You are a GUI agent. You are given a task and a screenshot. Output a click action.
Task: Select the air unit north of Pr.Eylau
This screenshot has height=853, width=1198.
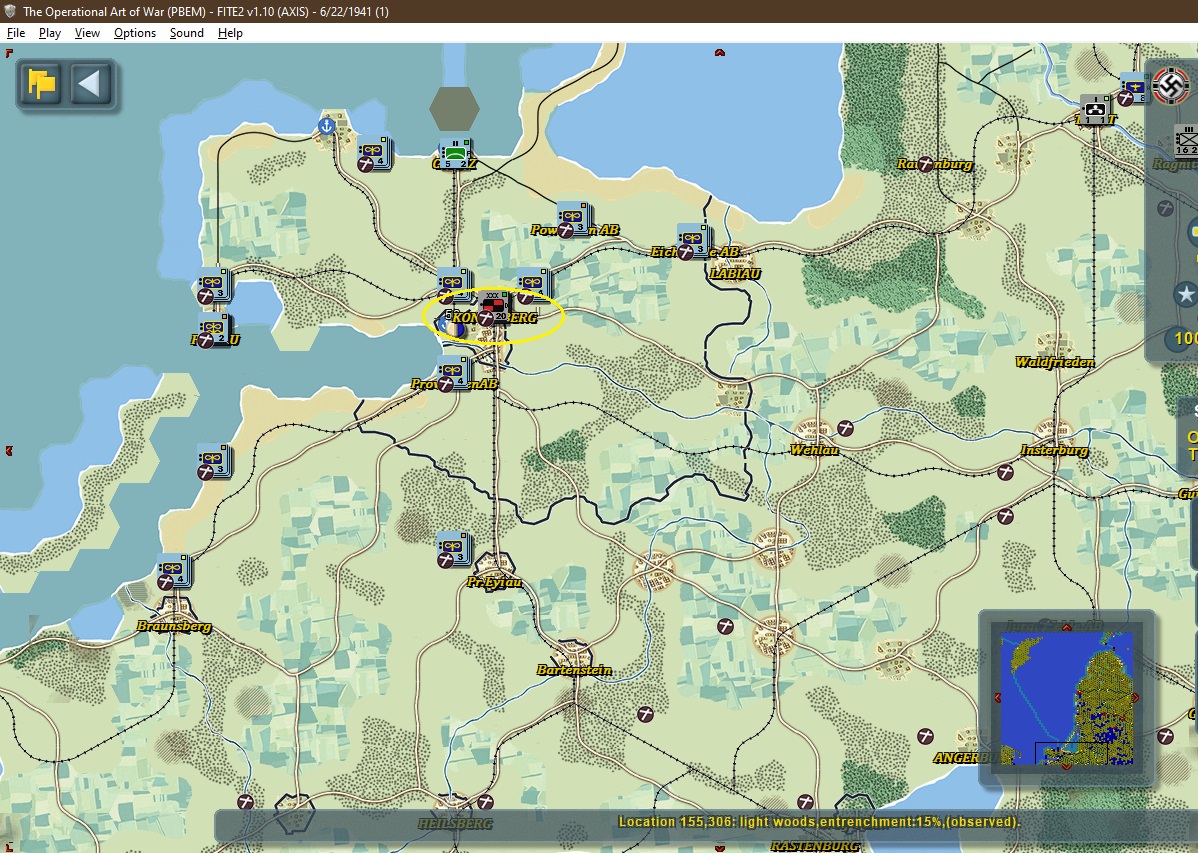click(454, 548)
